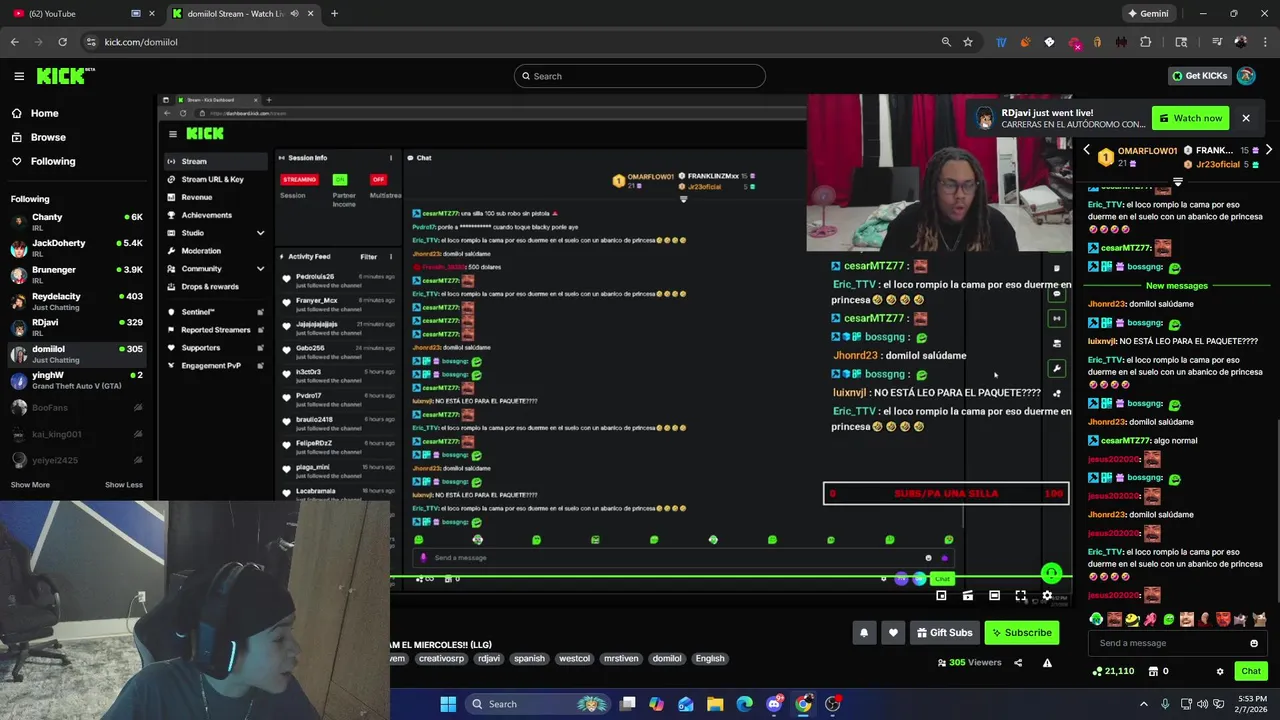The height and width of the screenshot is (720, 1280).
Task: Share the stream via share icon
Action: pos(1018,662)
